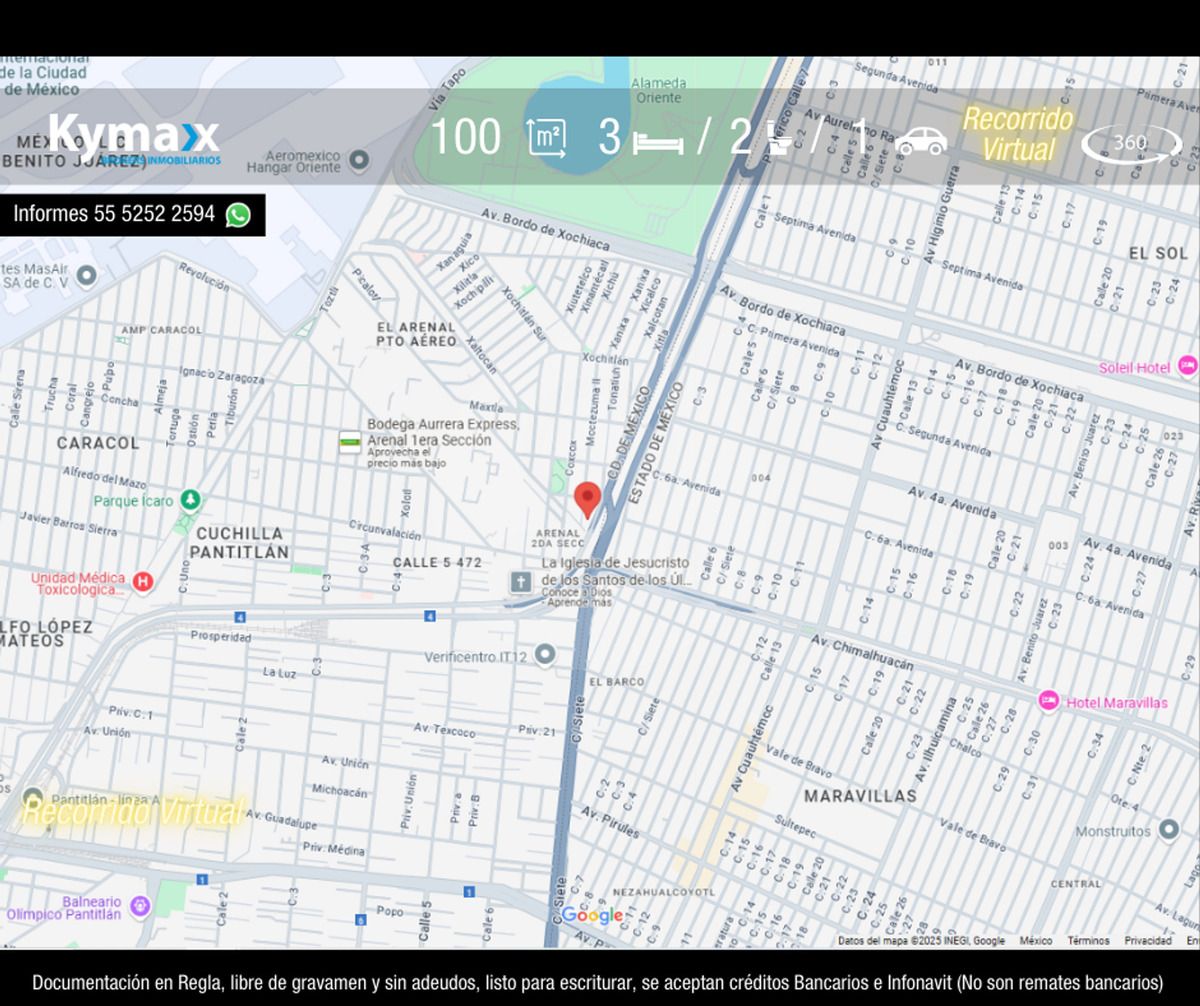Click the México link in map footer
Viewport: 1200px width, 1006px height.
[1036, 941]
